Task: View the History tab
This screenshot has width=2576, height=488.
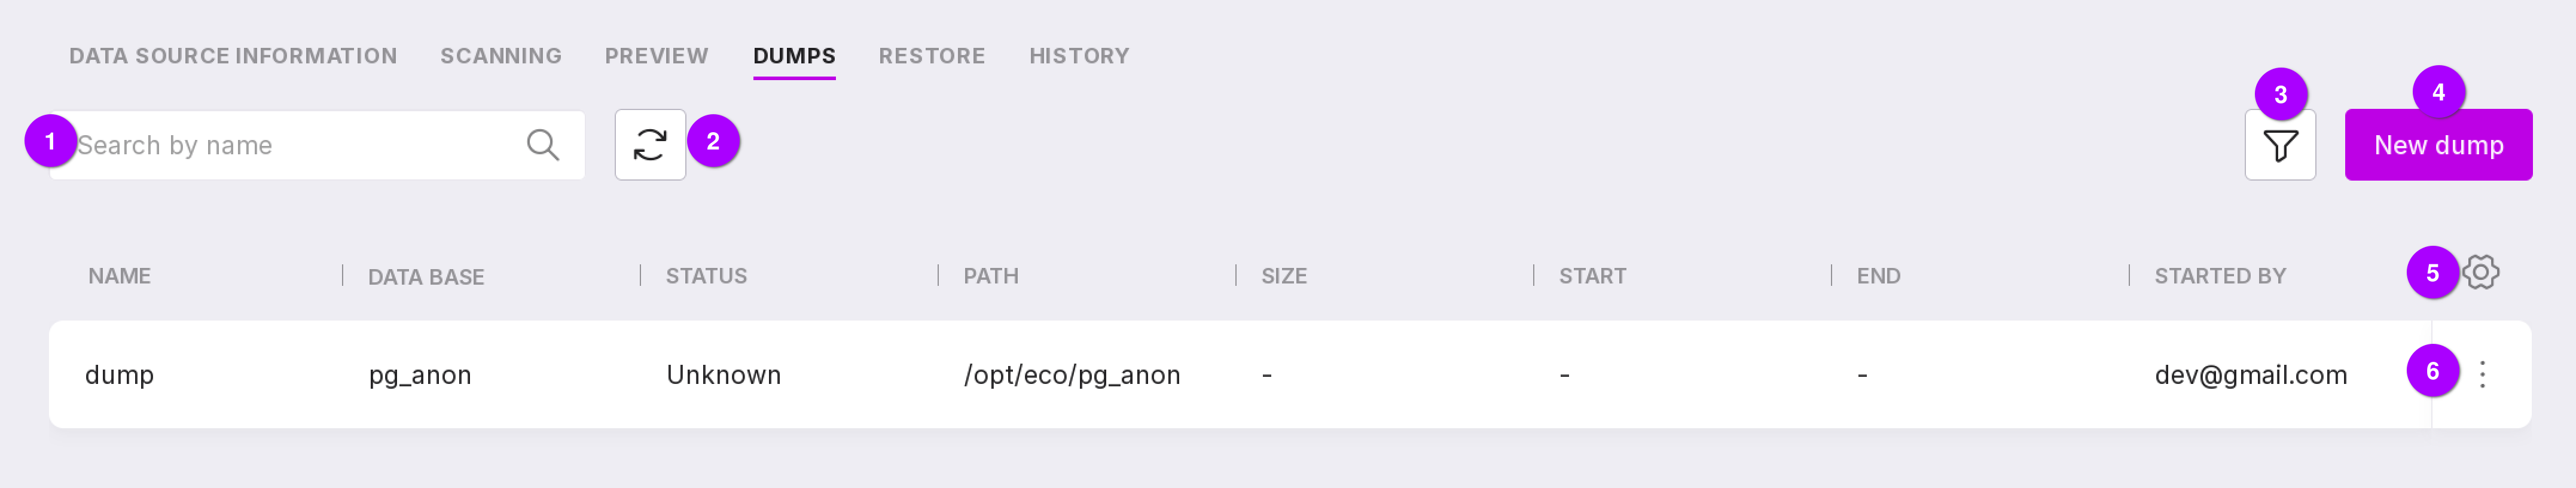Action: pos(1079,56)
